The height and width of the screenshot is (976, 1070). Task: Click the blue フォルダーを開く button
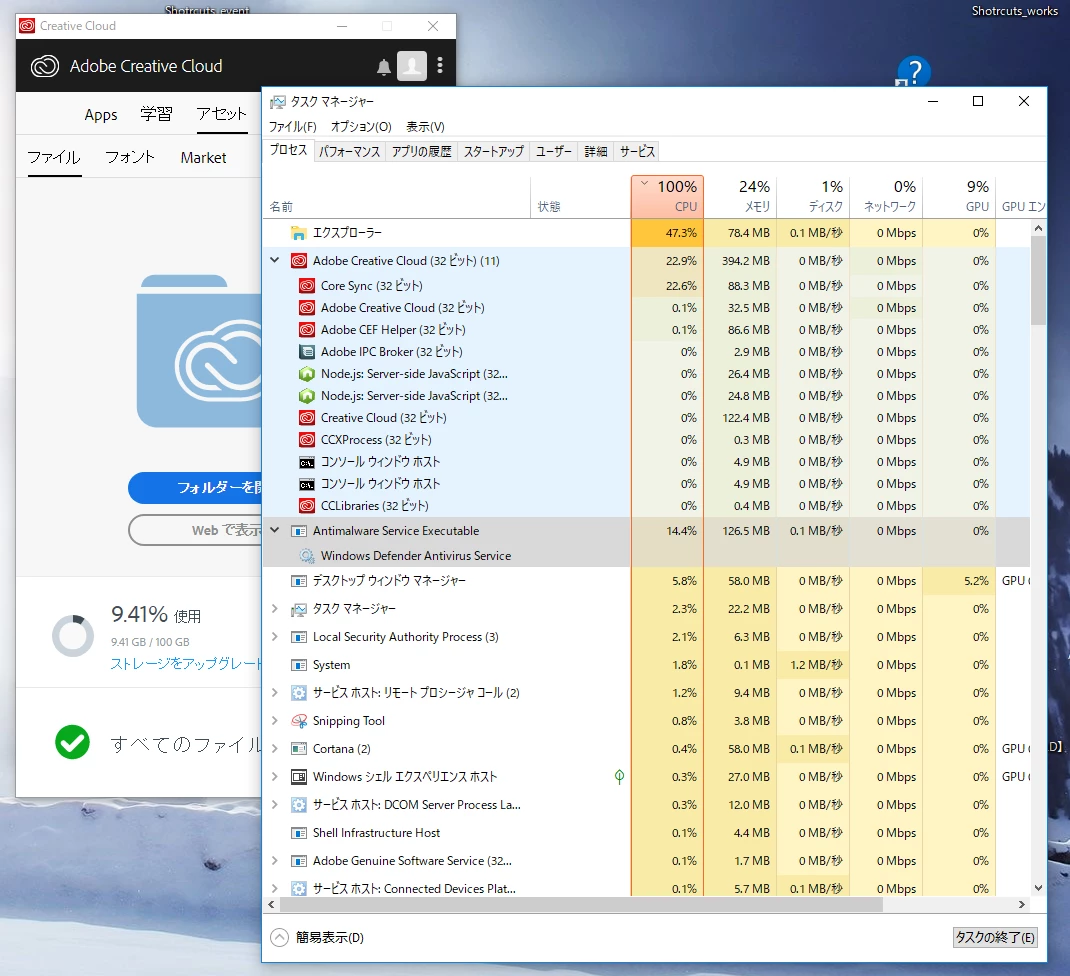tap(195, 487)
